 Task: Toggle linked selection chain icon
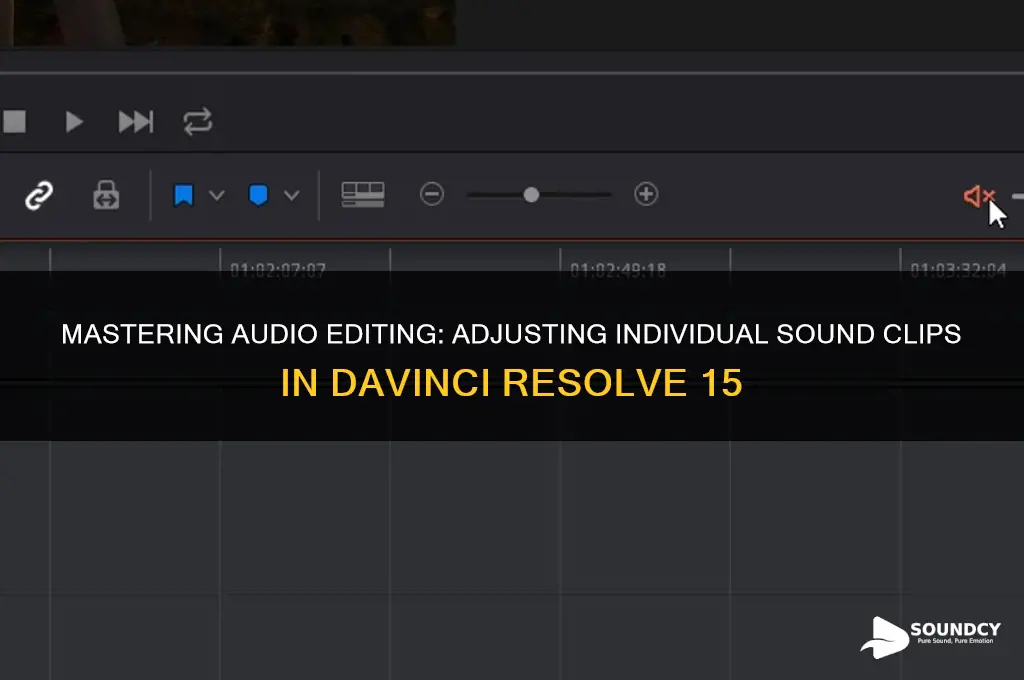click(x=39, y=195)
